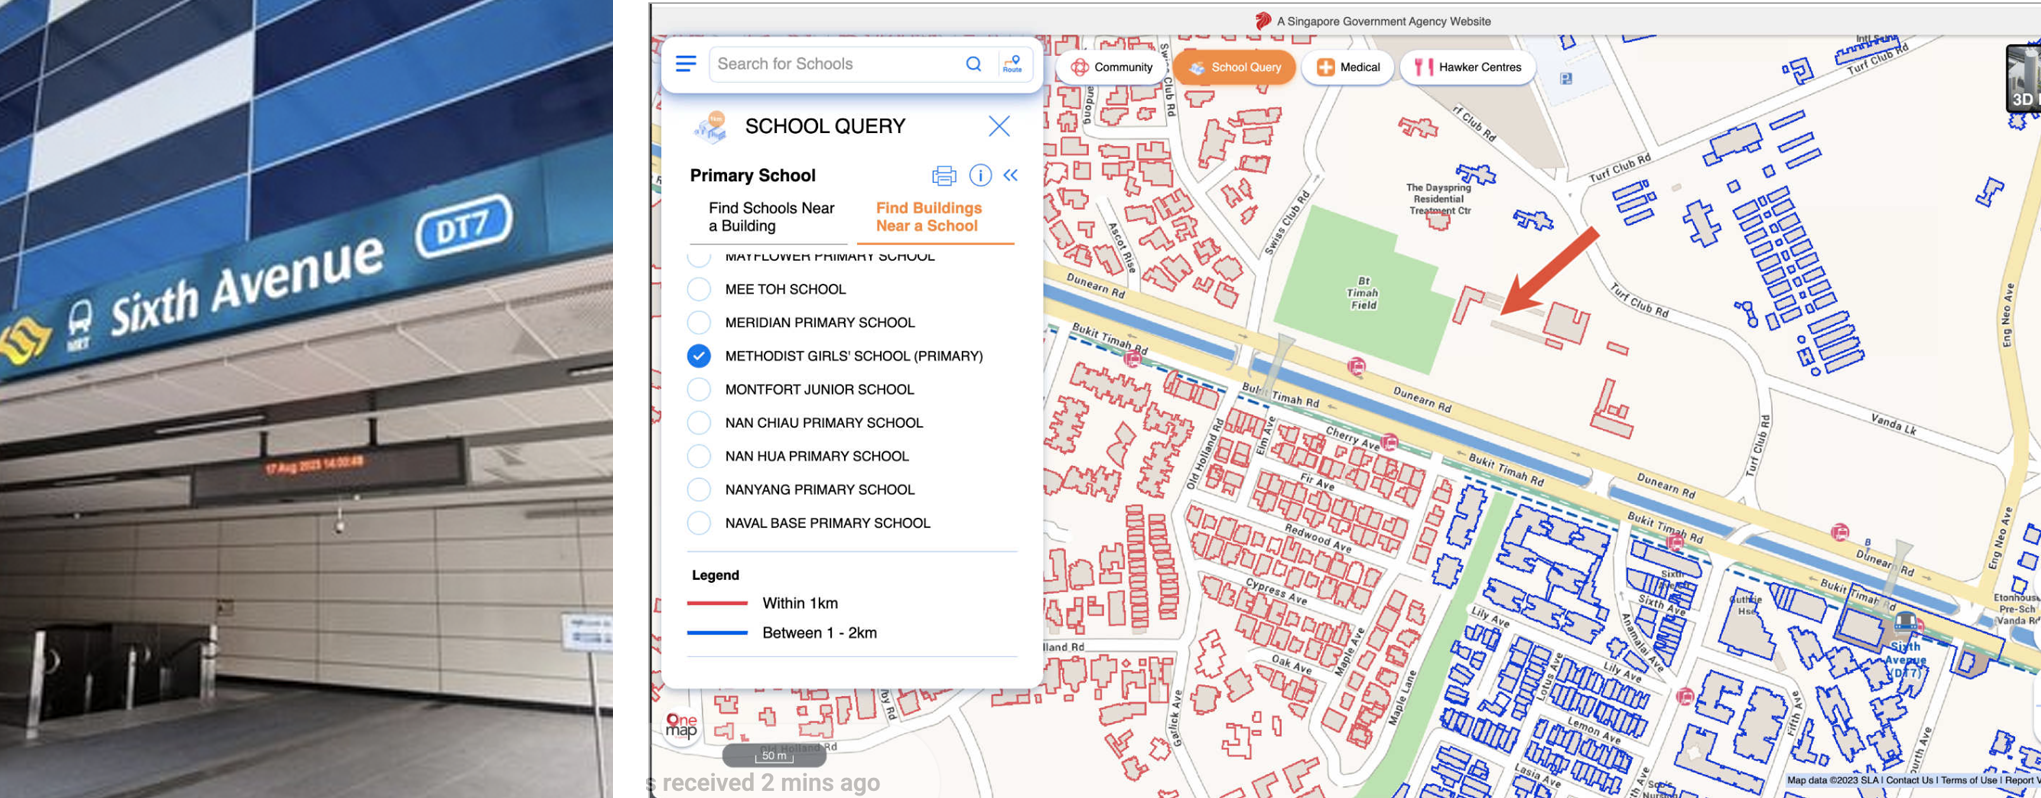Print the school query results
Viewport: 2041px width, 798px height.
click(944, 176)
